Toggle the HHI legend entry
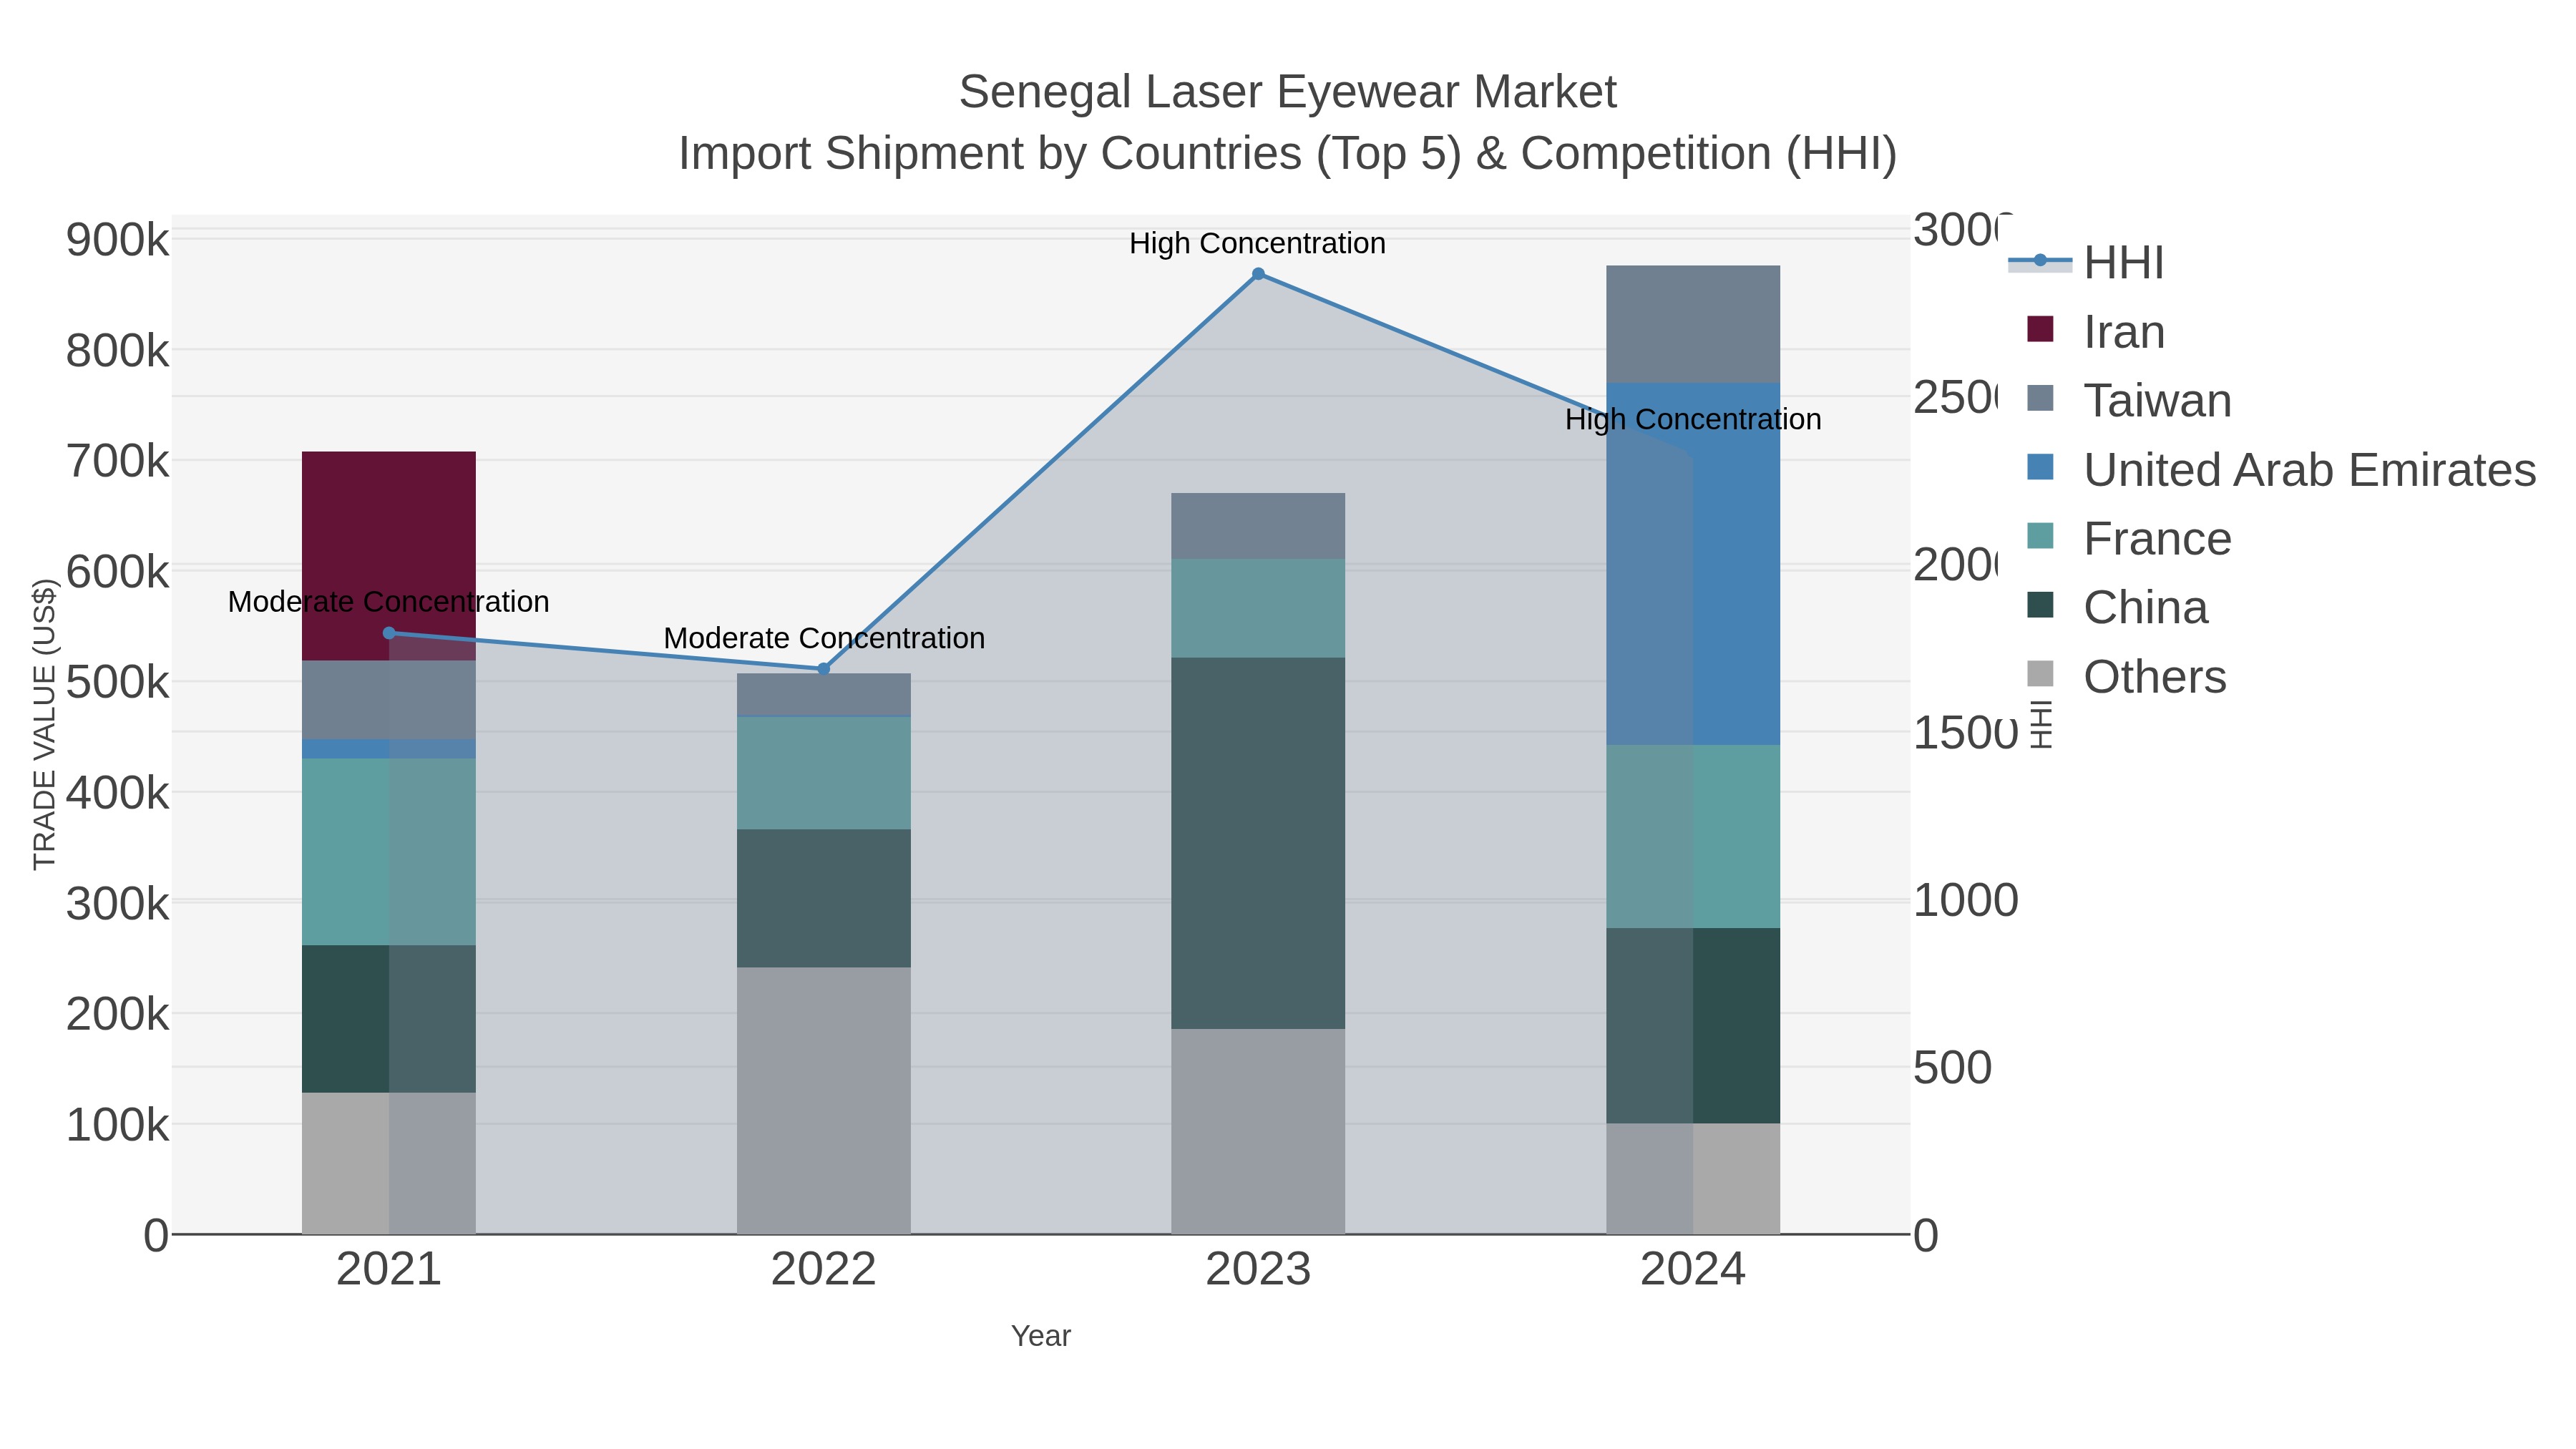The height and width of the screenshot is (1449, 2576). pyautogui.click(x=2086, y=262)
